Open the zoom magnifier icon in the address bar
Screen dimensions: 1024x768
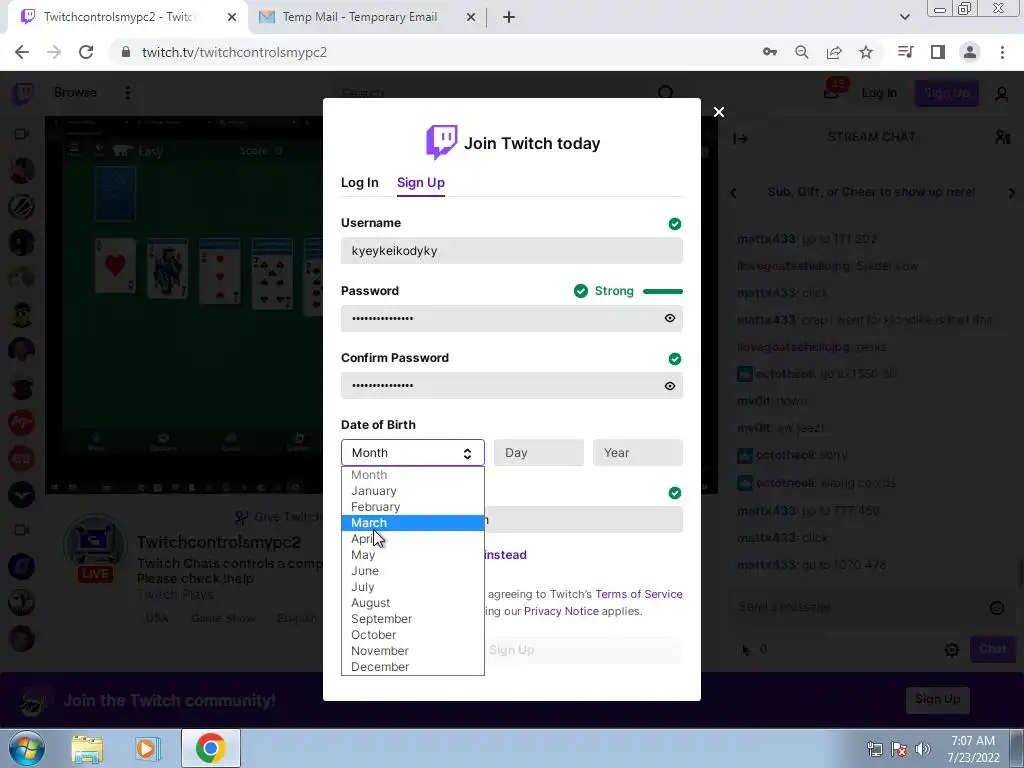tap(802, 52)
